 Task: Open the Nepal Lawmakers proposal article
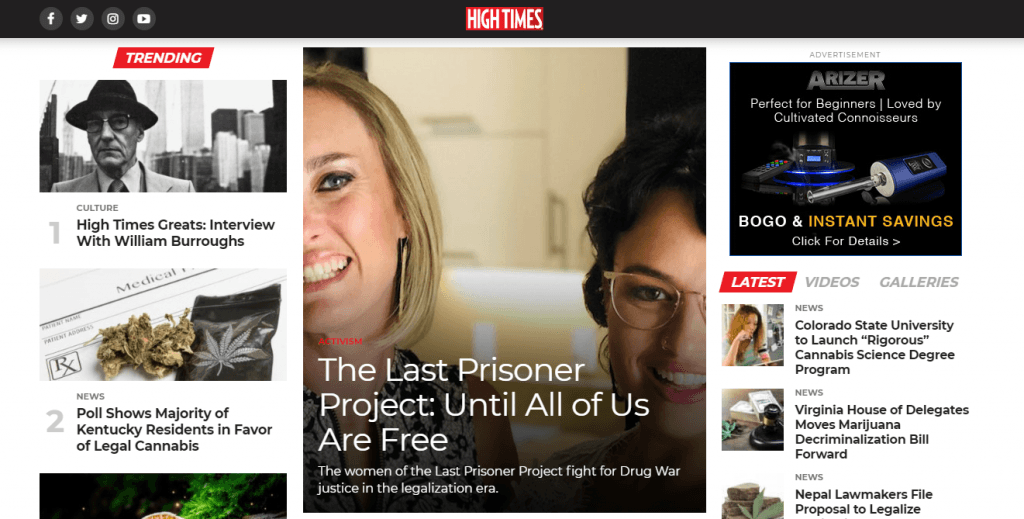tap(863, 501)
